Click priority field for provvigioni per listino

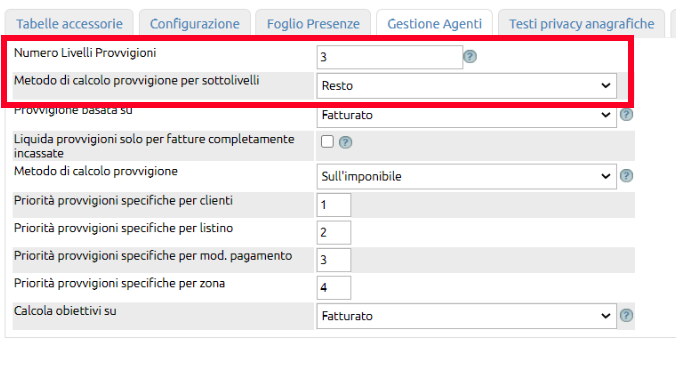click(334, 232)
